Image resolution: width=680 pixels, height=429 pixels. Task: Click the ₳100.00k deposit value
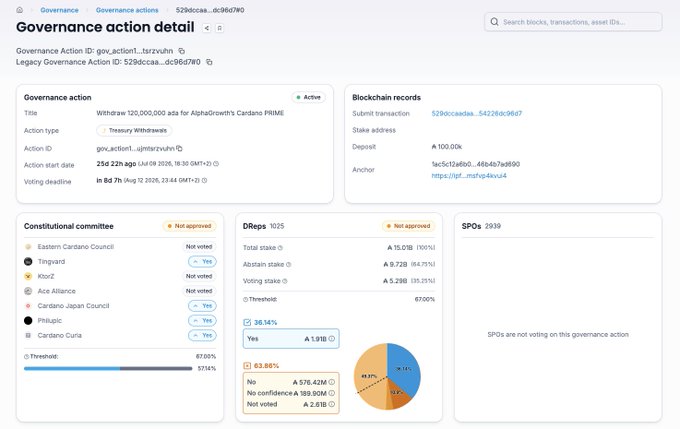(447, 147)
